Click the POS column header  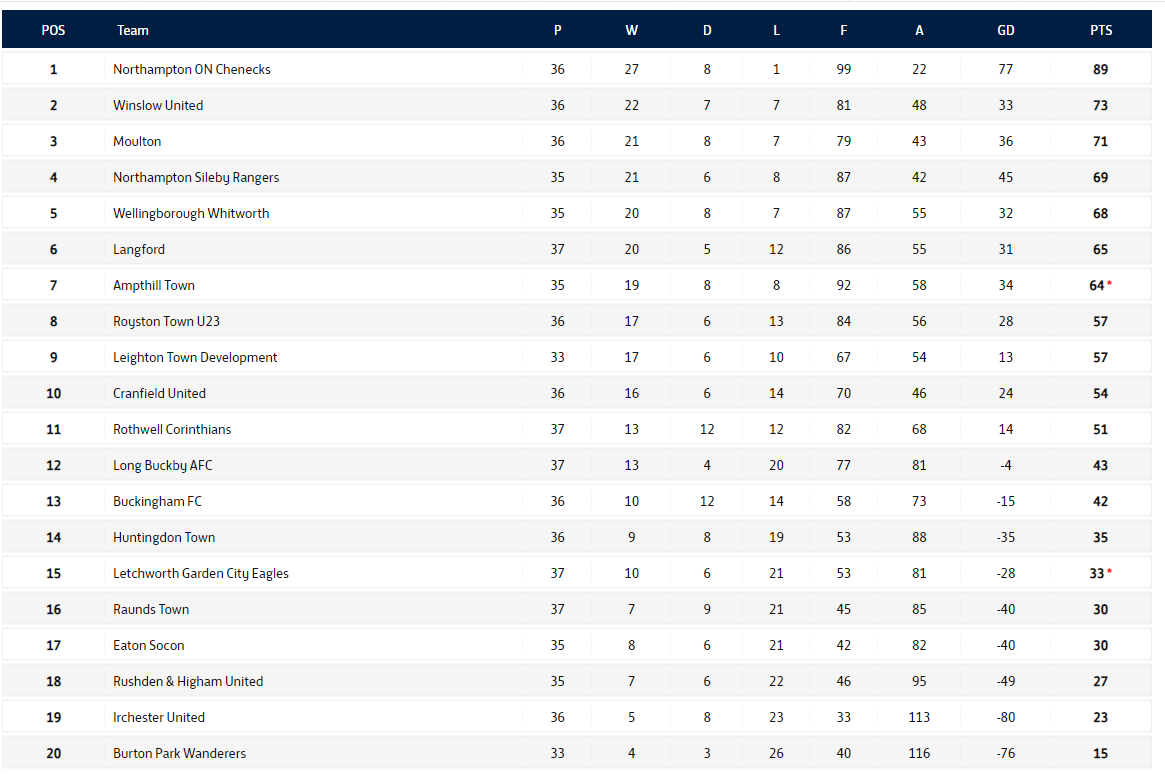coord(53,31)
